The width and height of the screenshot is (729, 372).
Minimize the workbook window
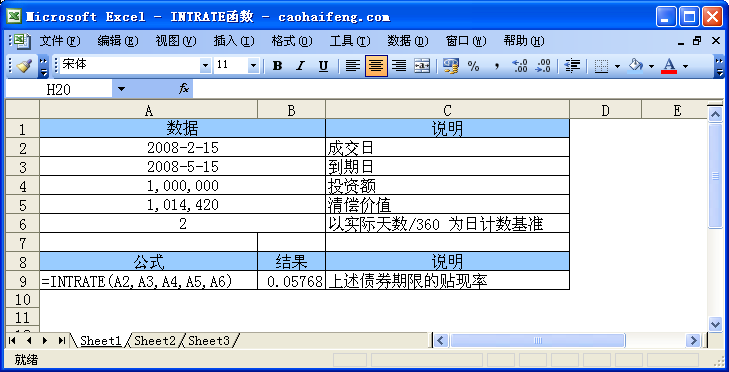coord(681,42)
